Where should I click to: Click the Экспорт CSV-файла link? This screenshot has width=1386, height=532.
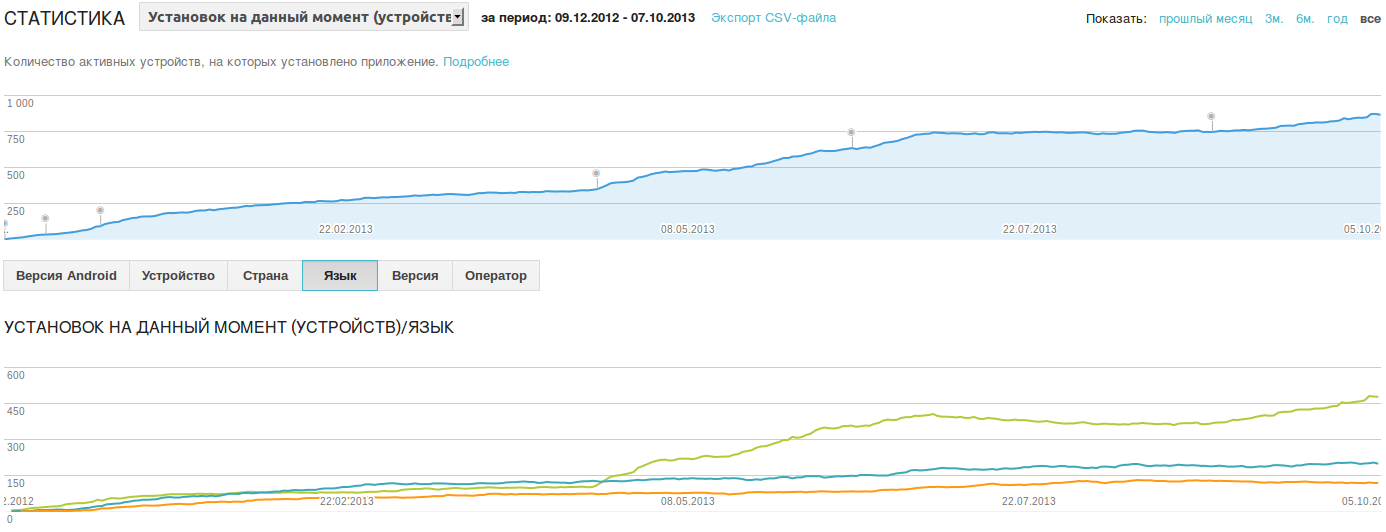tap(773, 18)
